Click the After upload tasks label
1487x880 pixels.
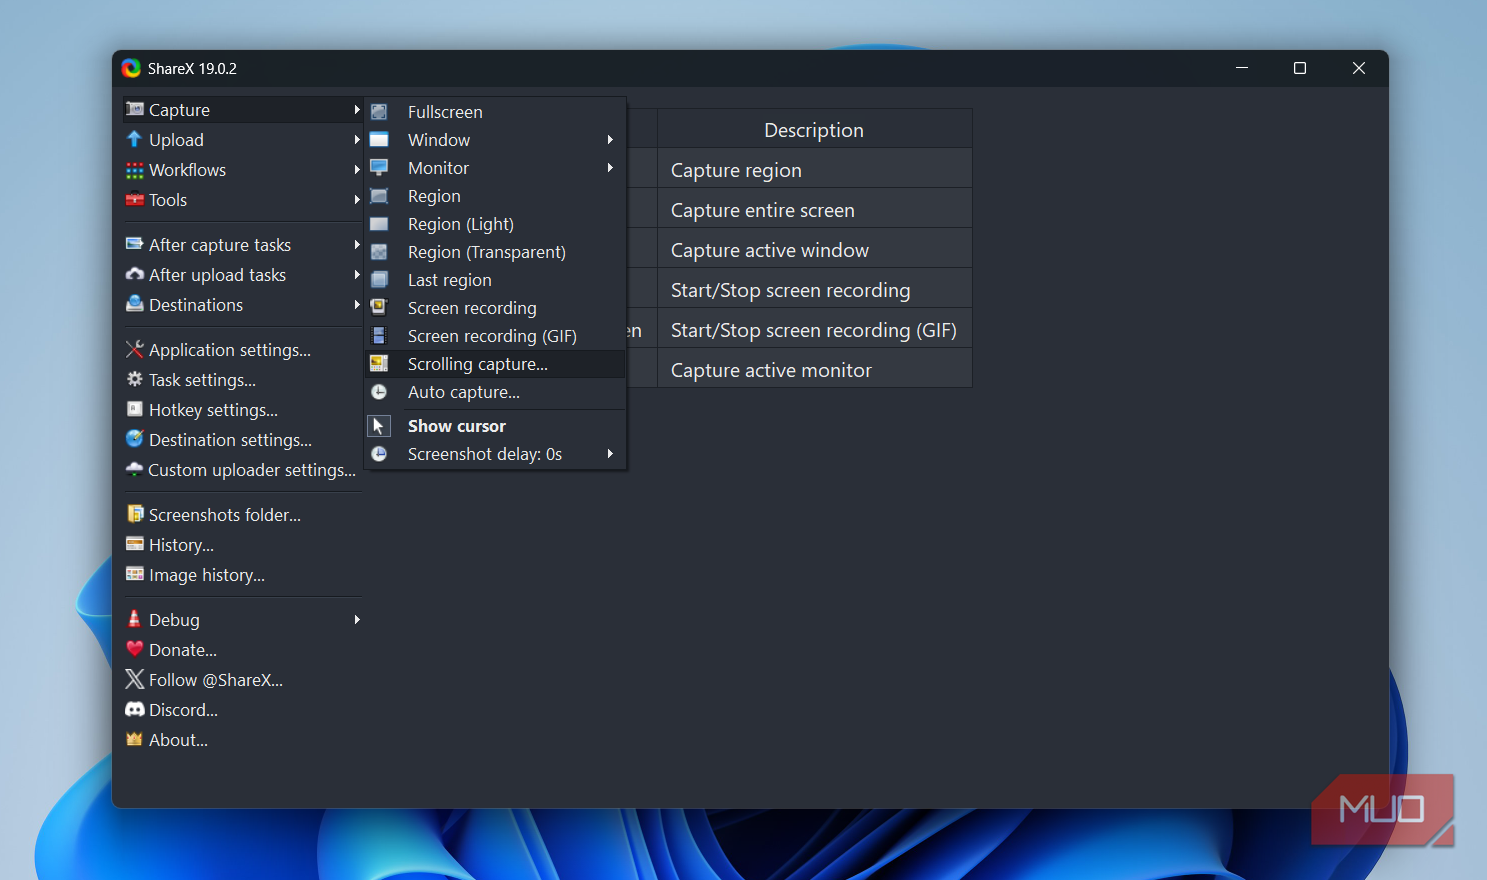(217, 275)
